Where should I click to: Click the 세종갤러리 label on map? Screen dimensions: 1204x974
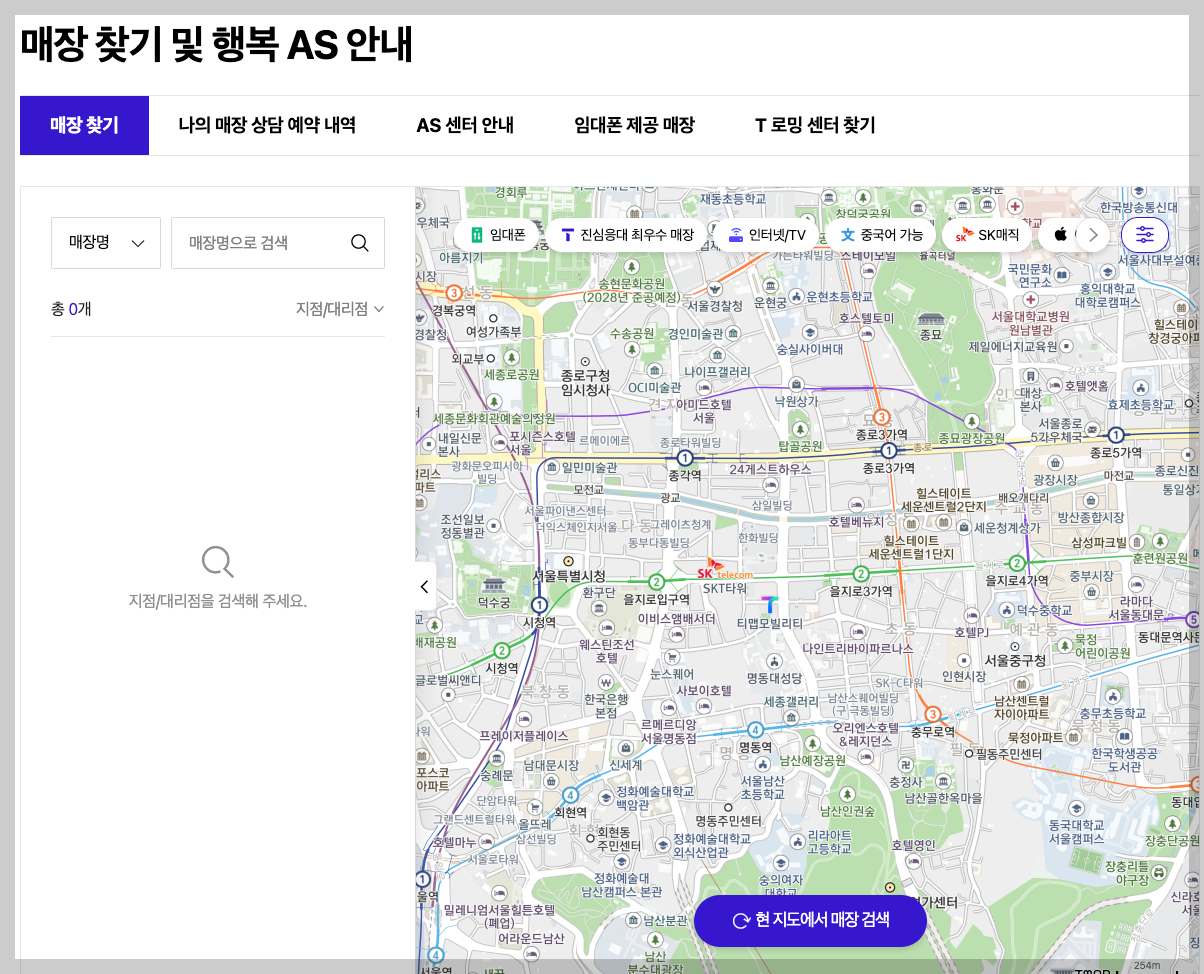point(791,702)
